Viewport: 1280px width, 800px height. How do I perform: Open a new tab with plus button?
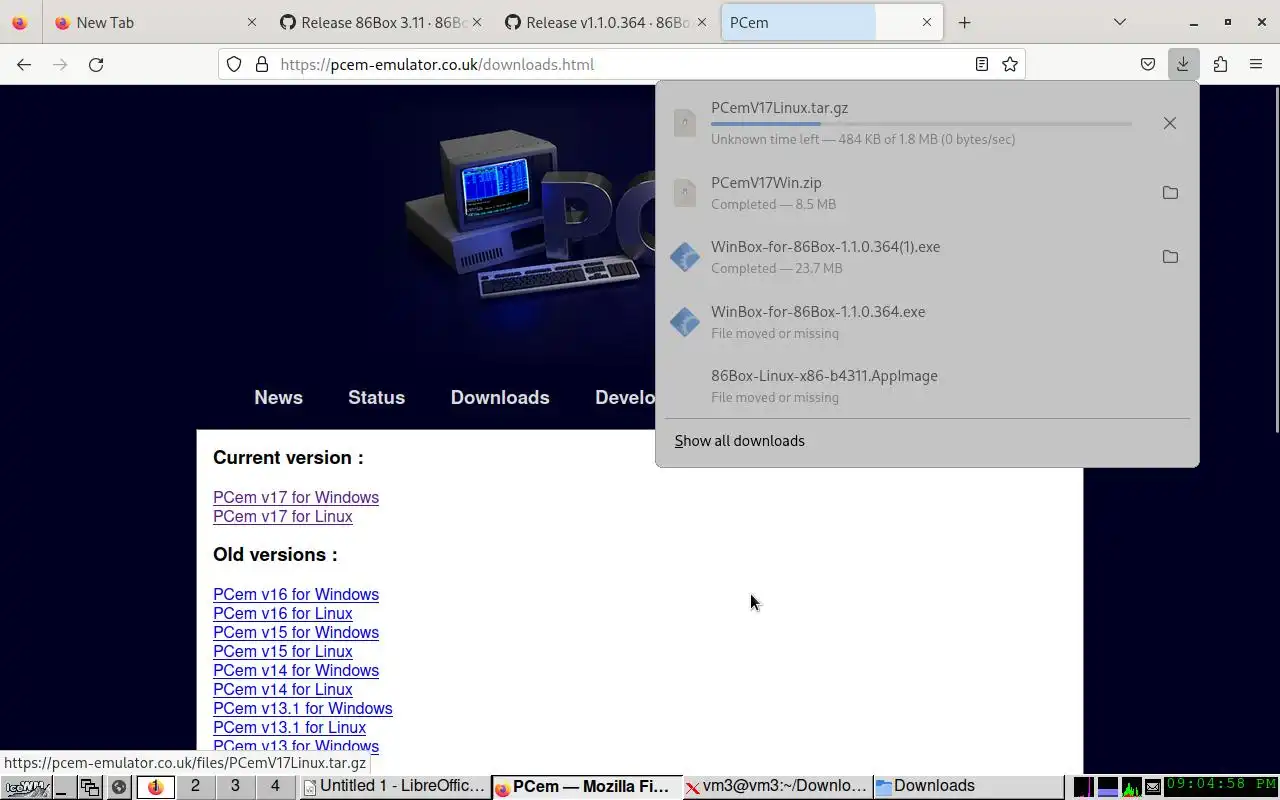[x=964, y=22]
